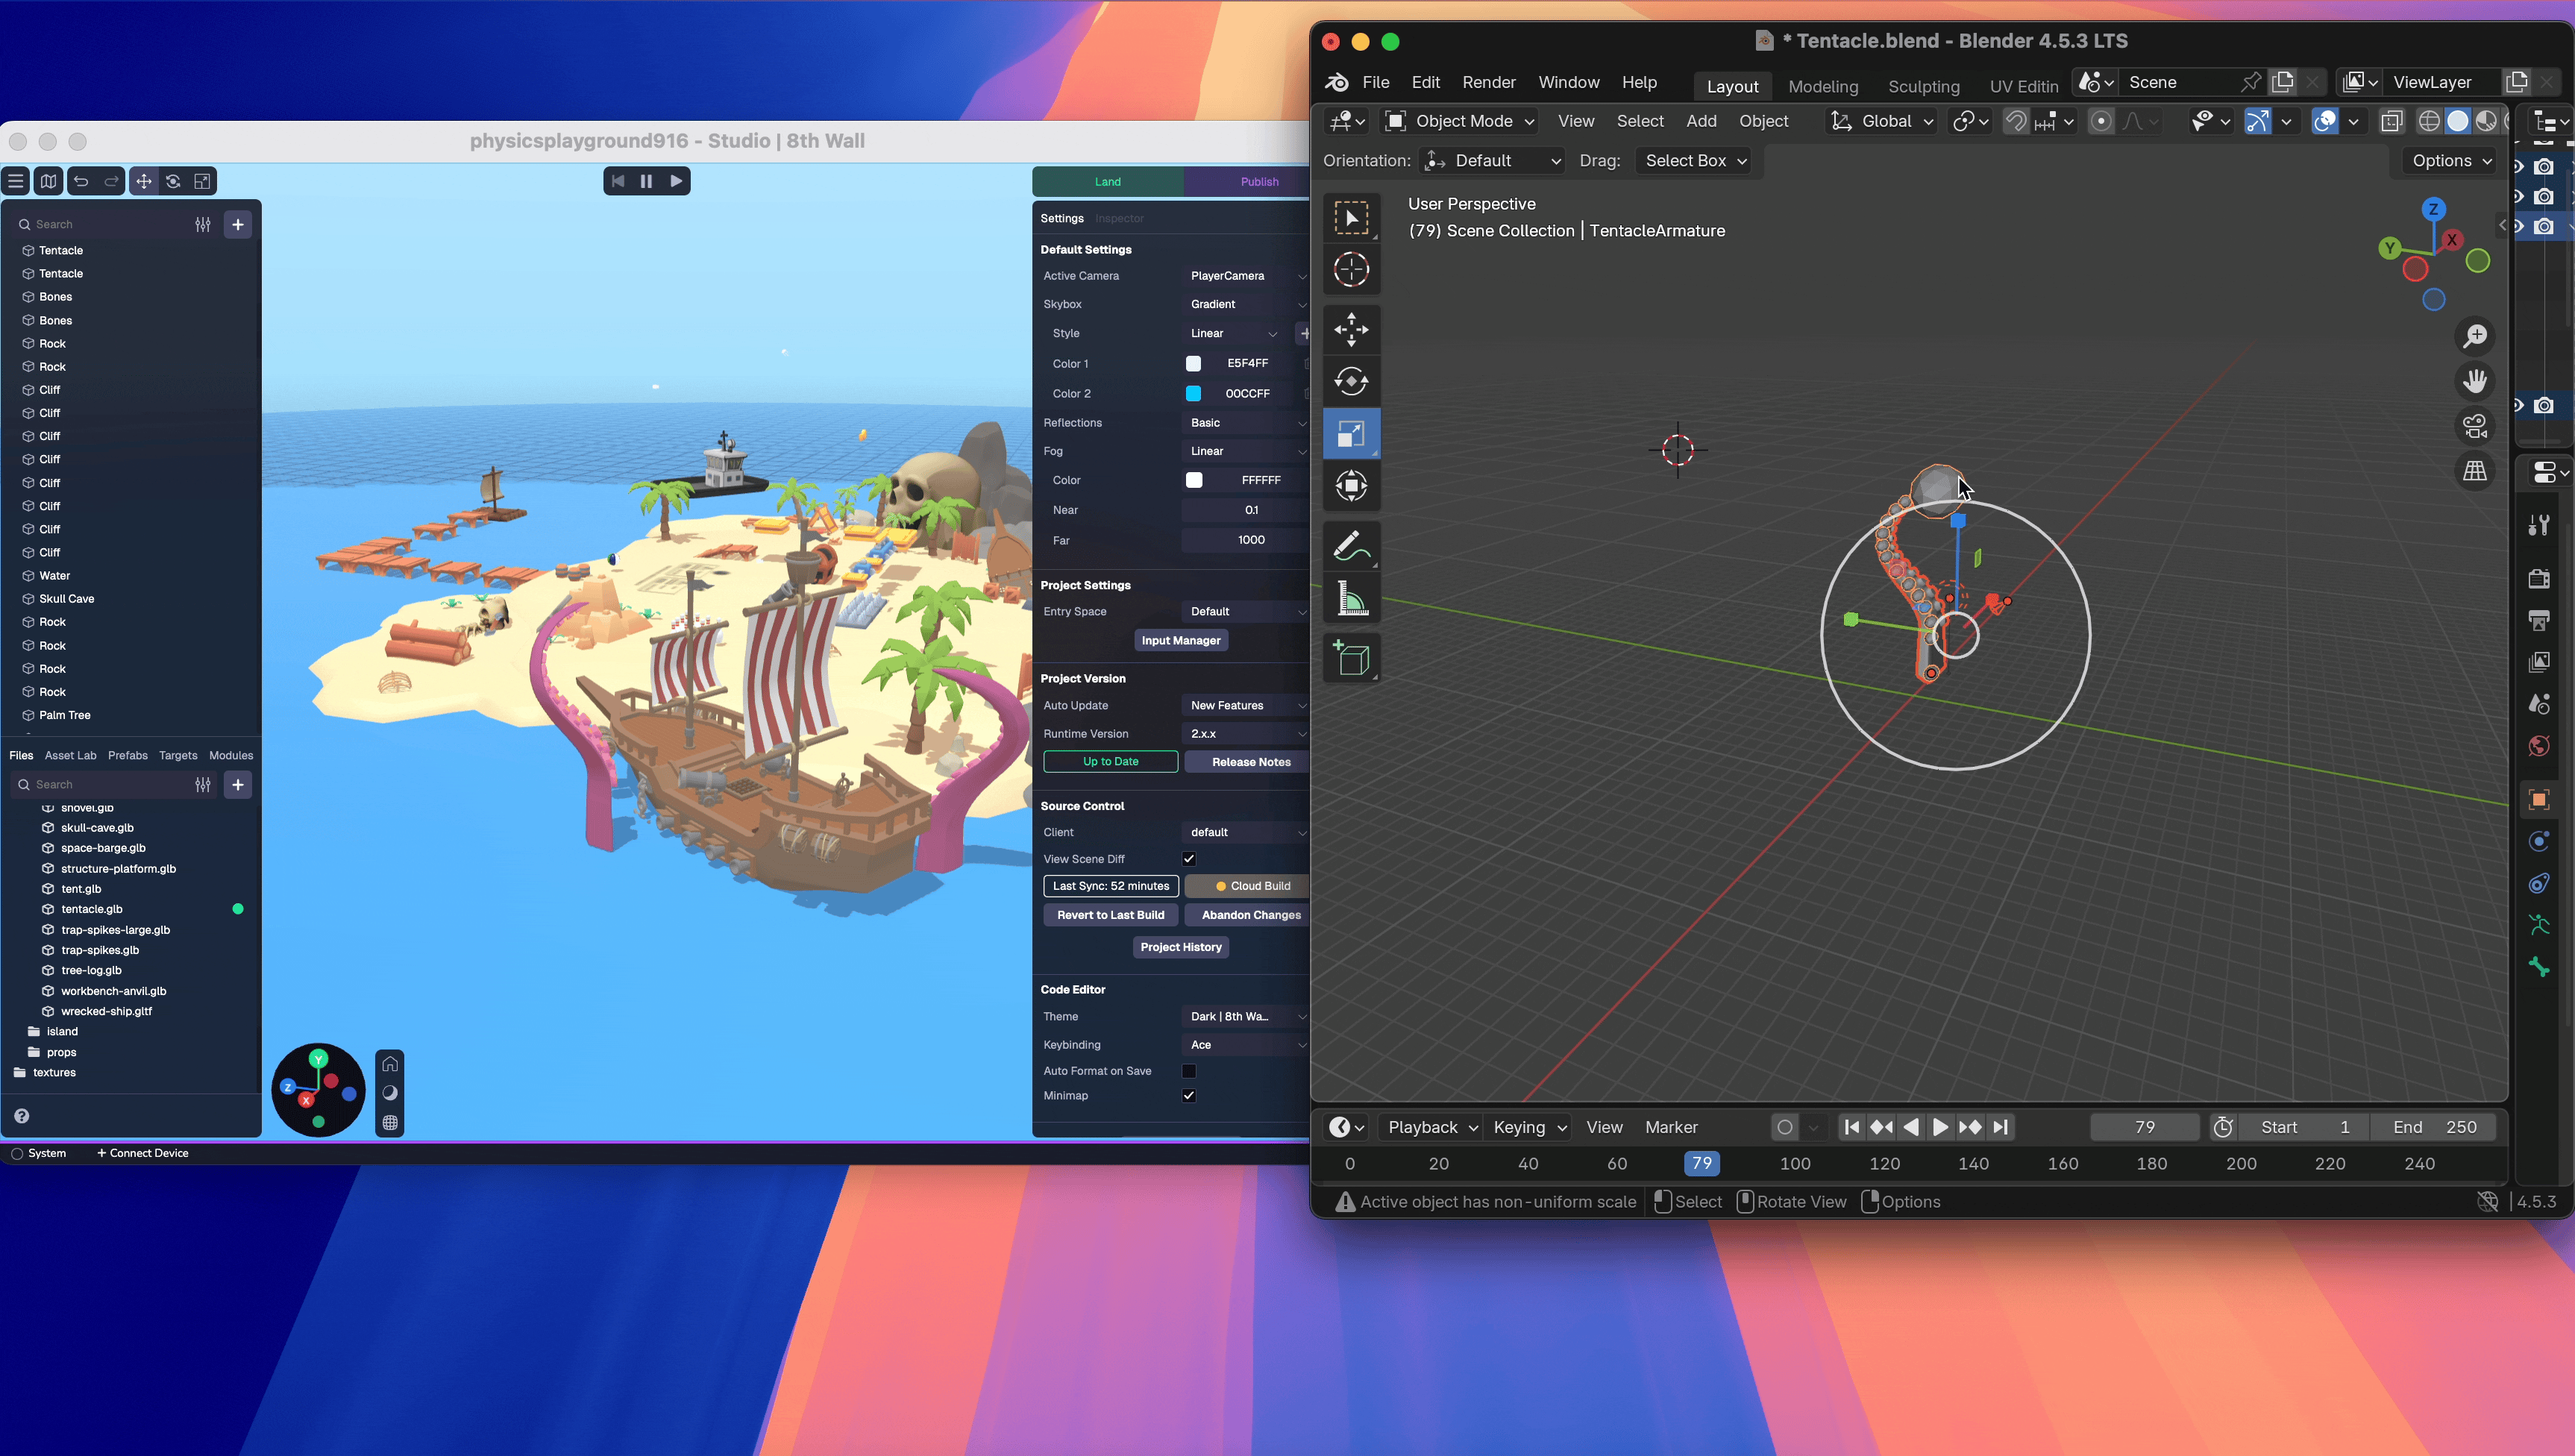Choose the Annotate pencil tool

(1351, 547)
